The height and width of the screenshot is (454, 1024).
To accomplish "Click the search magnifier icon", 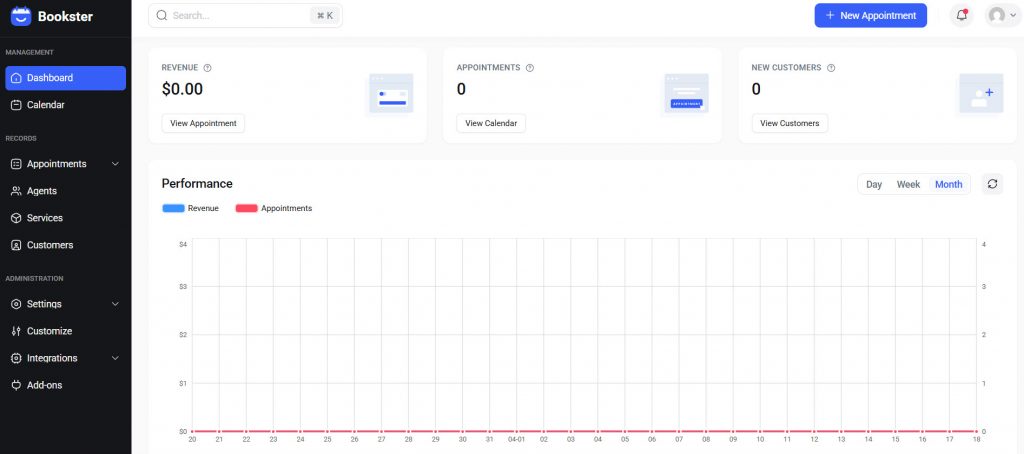I will (162, 16).
